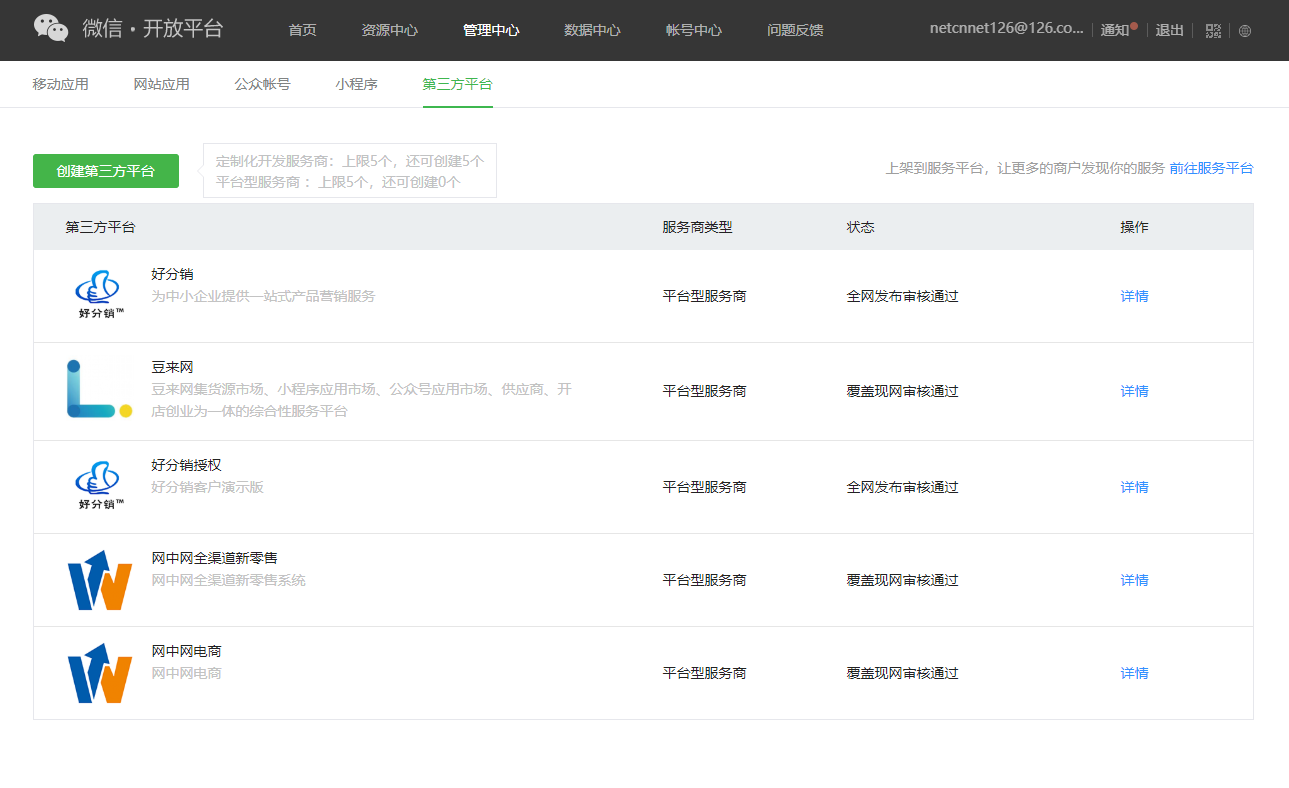
Task: Switch to 移动应用 tab
Action: pos(60,84)
